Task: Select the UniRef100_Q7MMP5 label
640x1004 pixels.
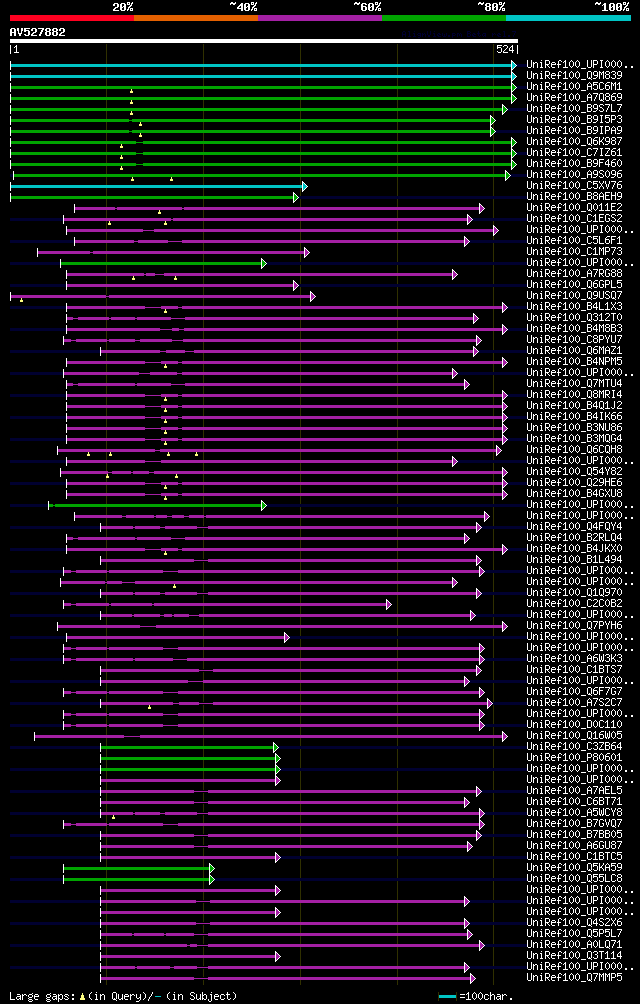Action: 573,978
